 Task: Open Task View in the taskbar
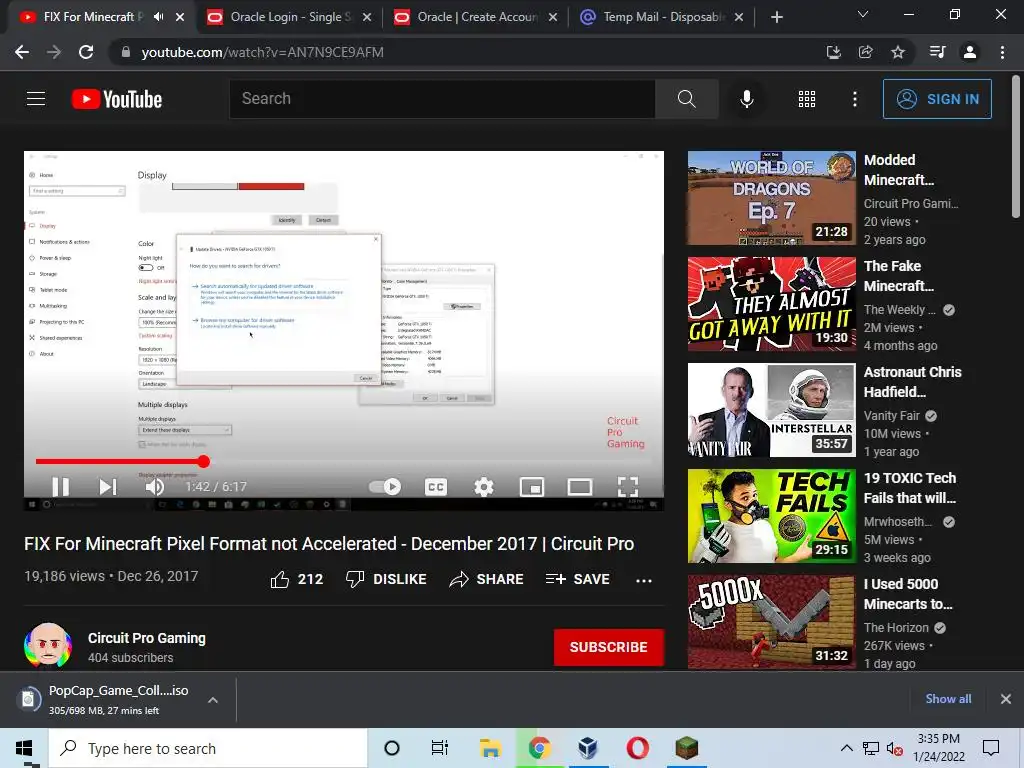(440, 748)
